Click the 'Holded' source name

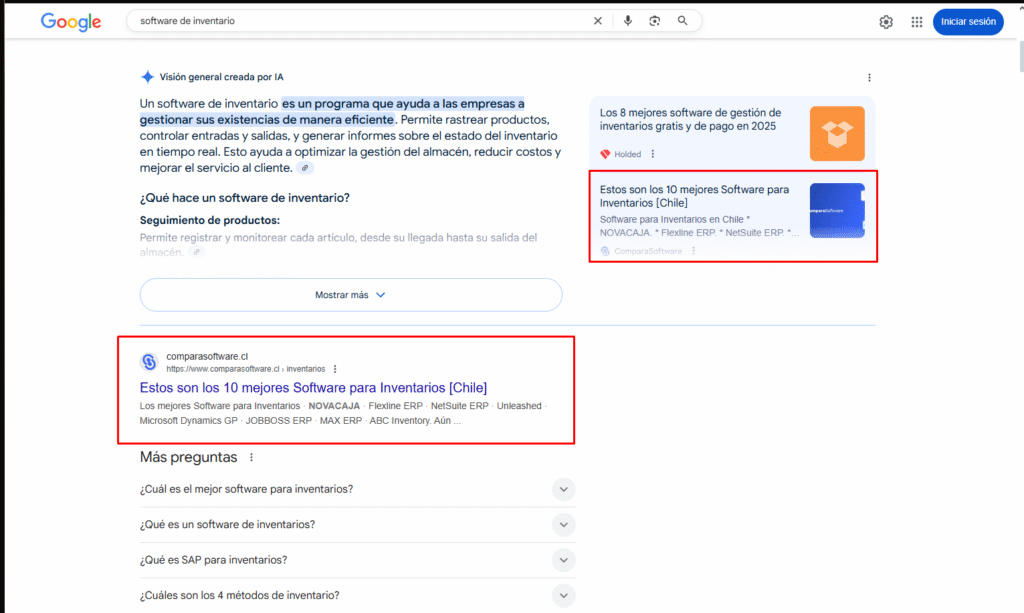628,154
